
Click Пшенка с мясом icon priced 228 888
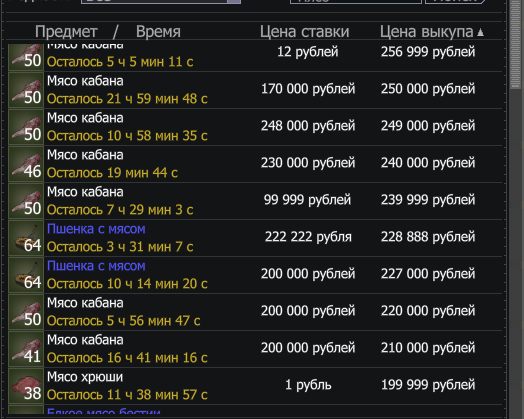tap(26, 238)
